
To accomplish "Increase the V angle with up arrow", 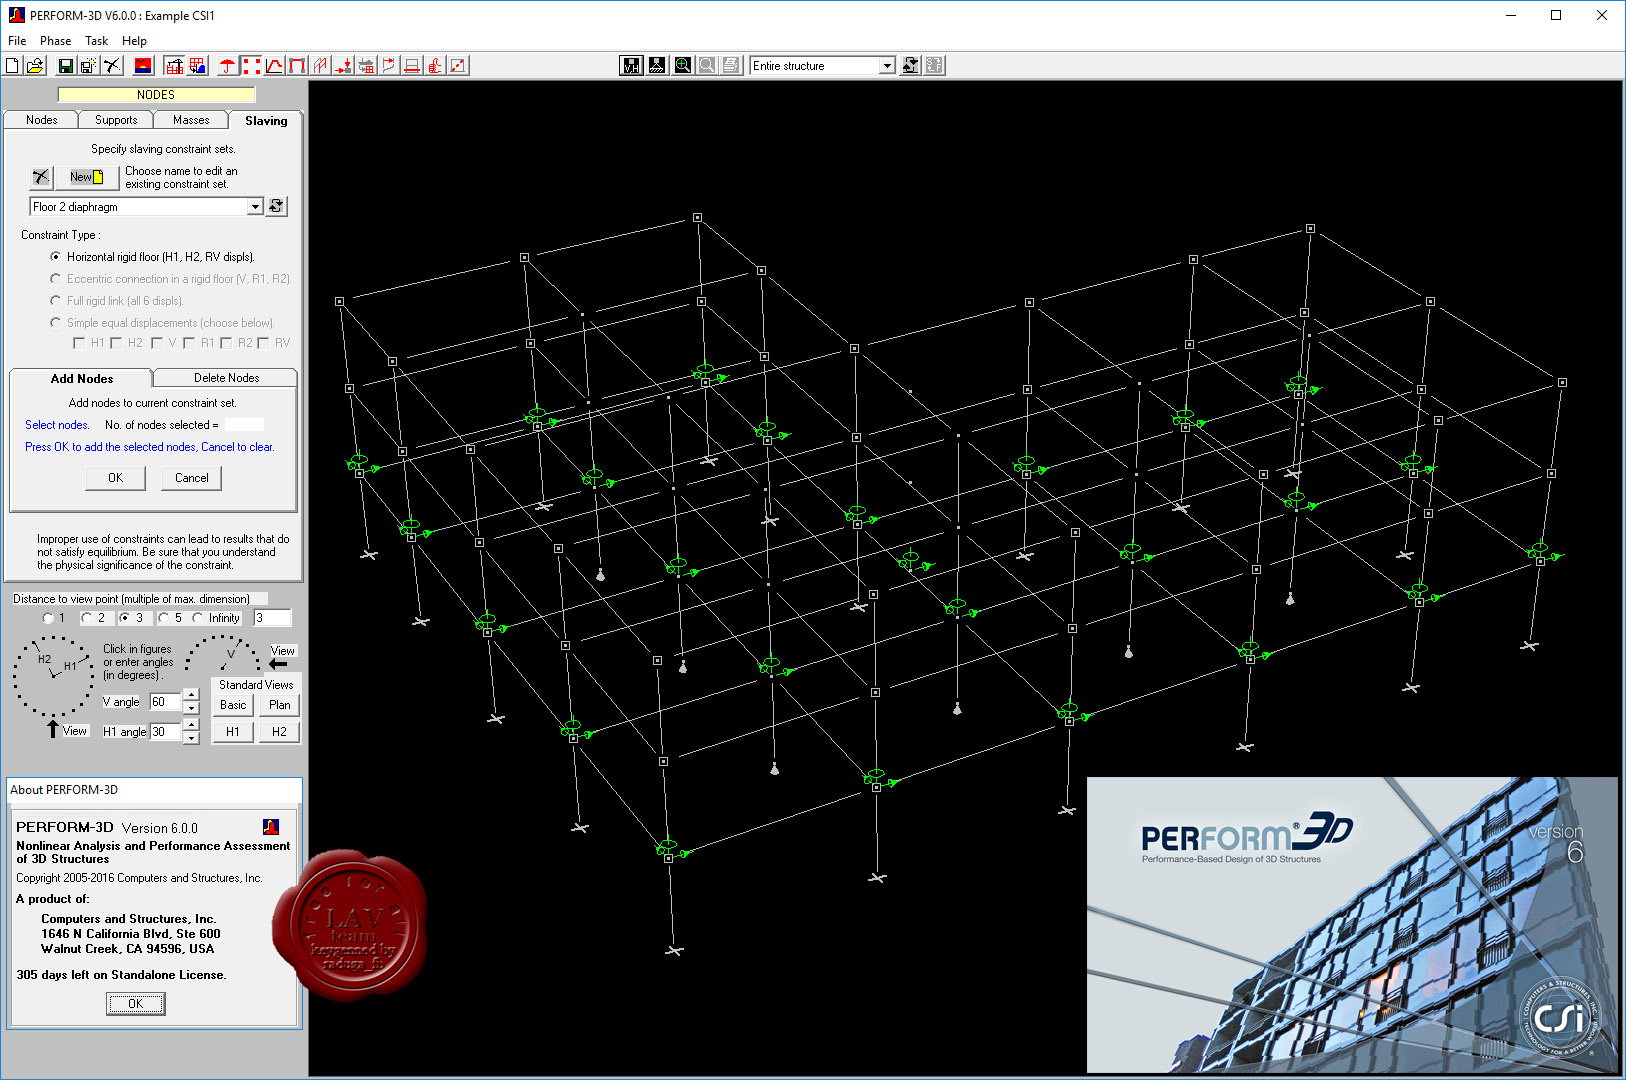I will pos(191,695).
